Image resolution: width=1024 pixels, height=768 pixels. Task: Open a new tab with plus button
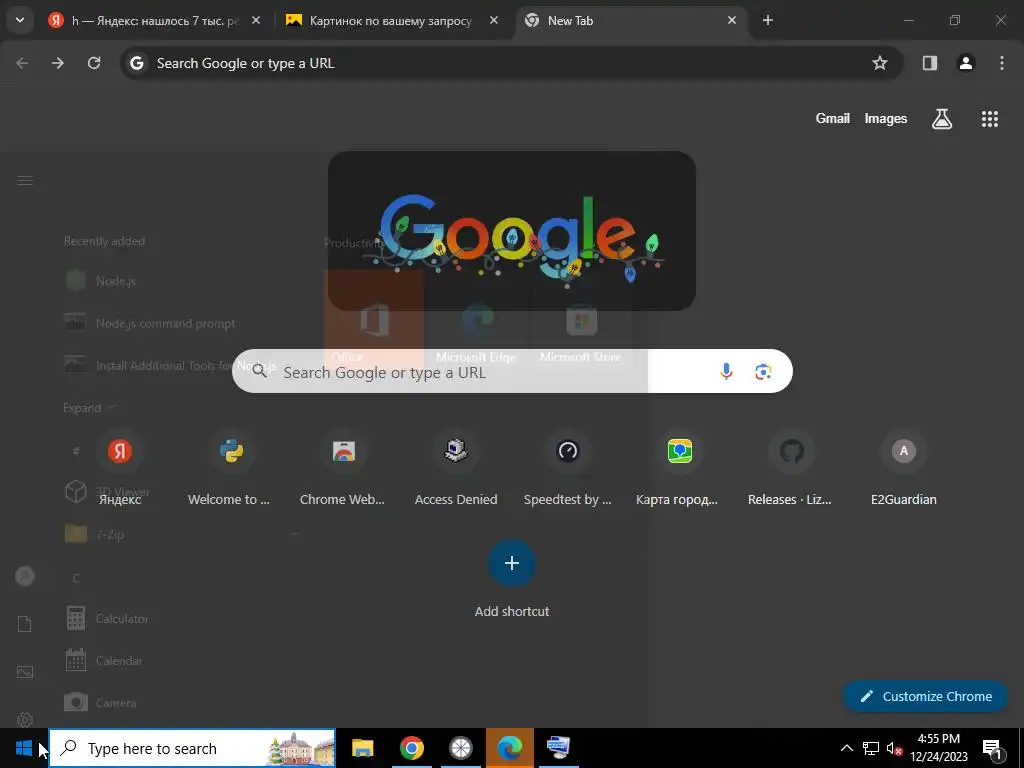pos(768,21)
